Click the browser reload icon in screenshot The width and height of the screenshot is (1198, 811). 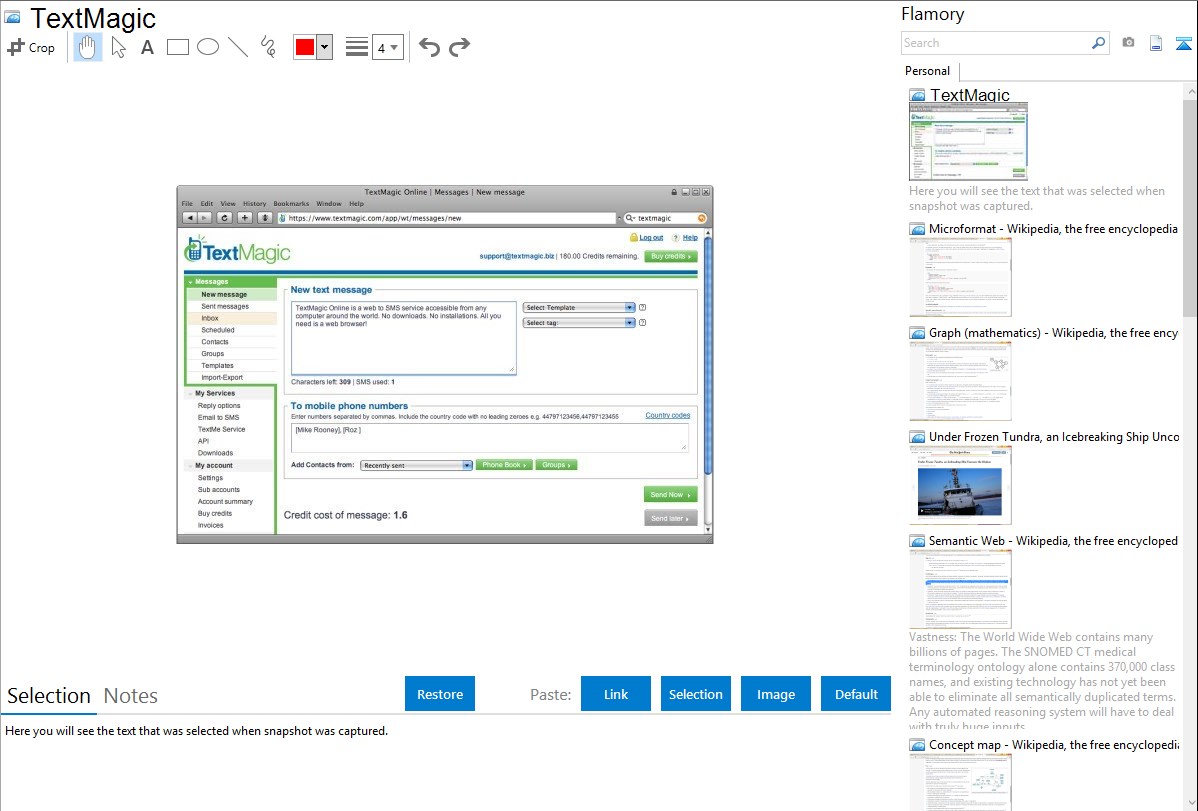224,218
